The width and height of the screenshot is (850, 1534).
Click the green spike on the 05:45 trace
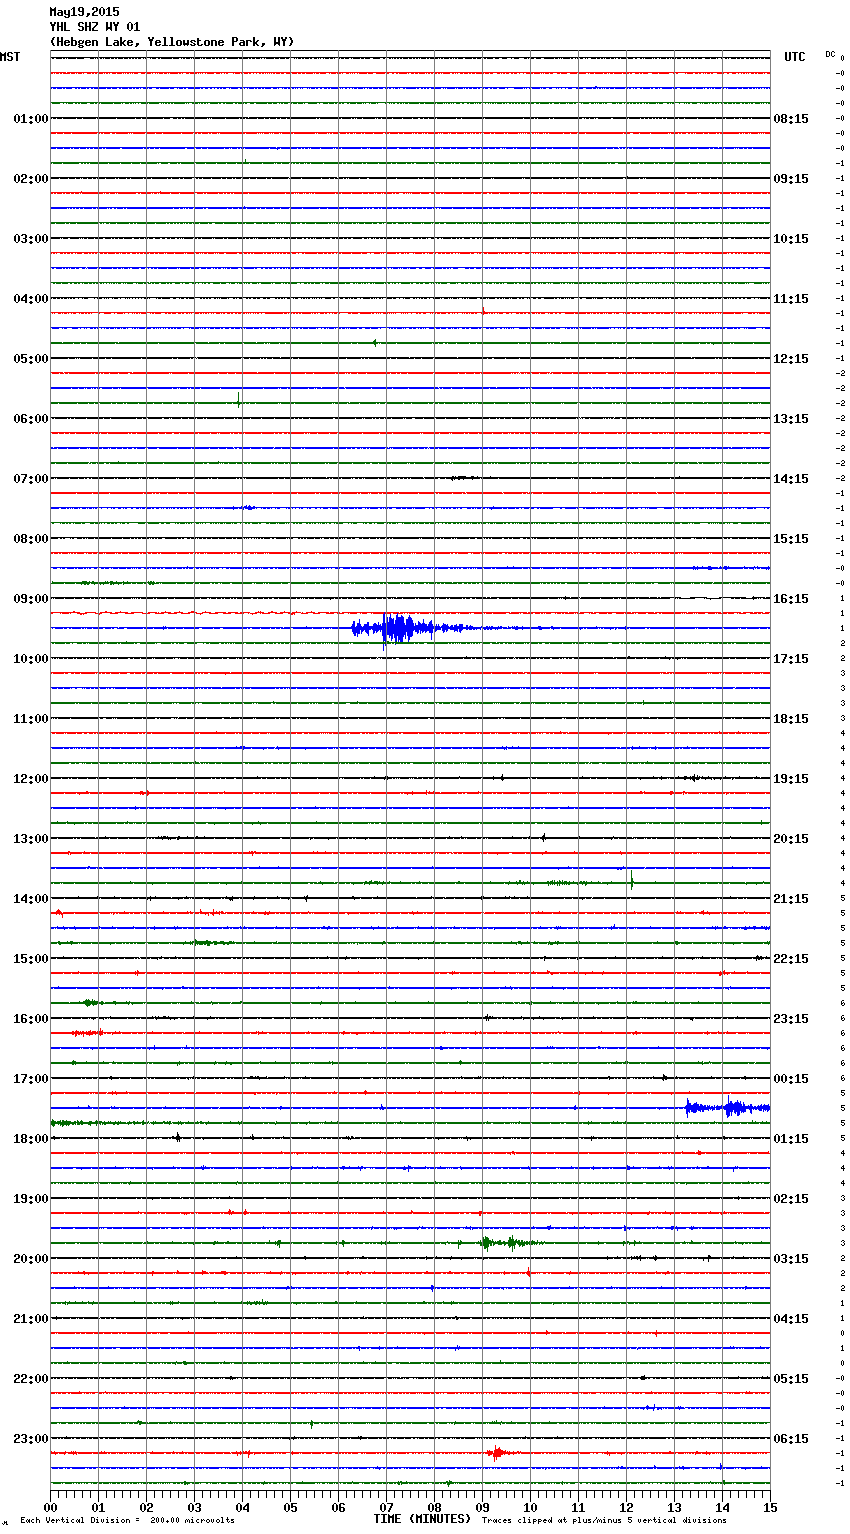238,402
